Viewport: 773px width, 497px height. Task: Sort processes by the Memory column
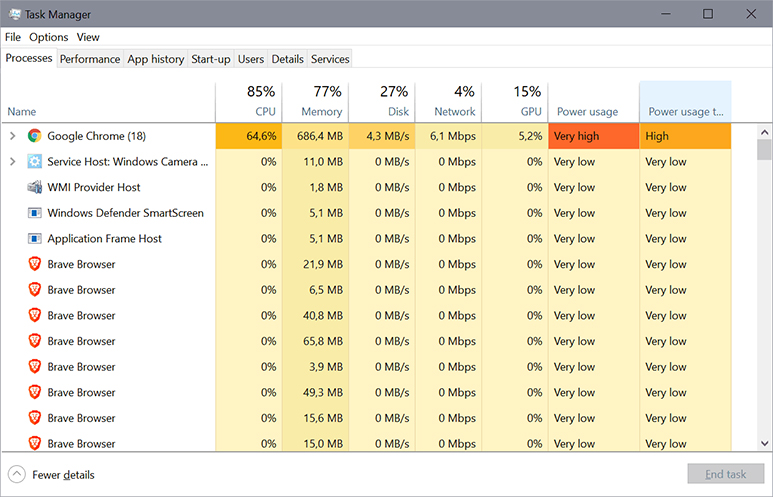click(x=316, y=102)
